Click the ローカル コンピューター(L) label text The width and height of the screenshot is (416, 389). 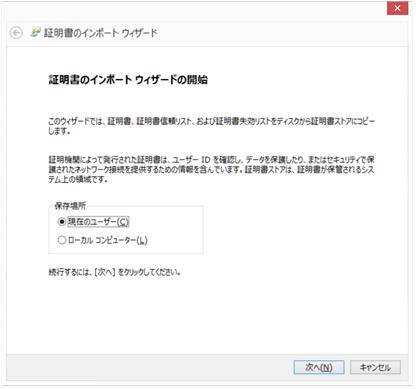[107, 240]
